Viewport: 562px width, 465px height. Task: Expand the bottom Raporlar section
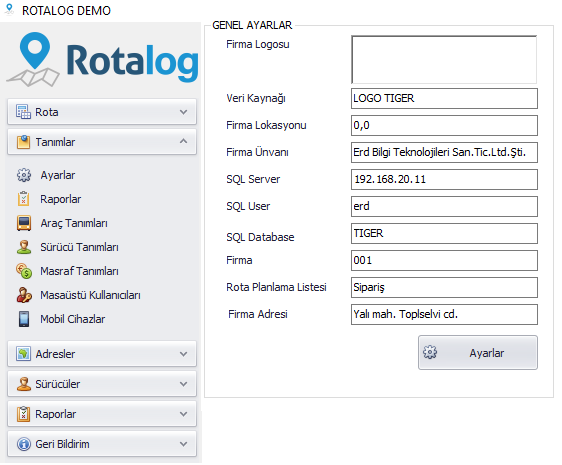(102, 414)
